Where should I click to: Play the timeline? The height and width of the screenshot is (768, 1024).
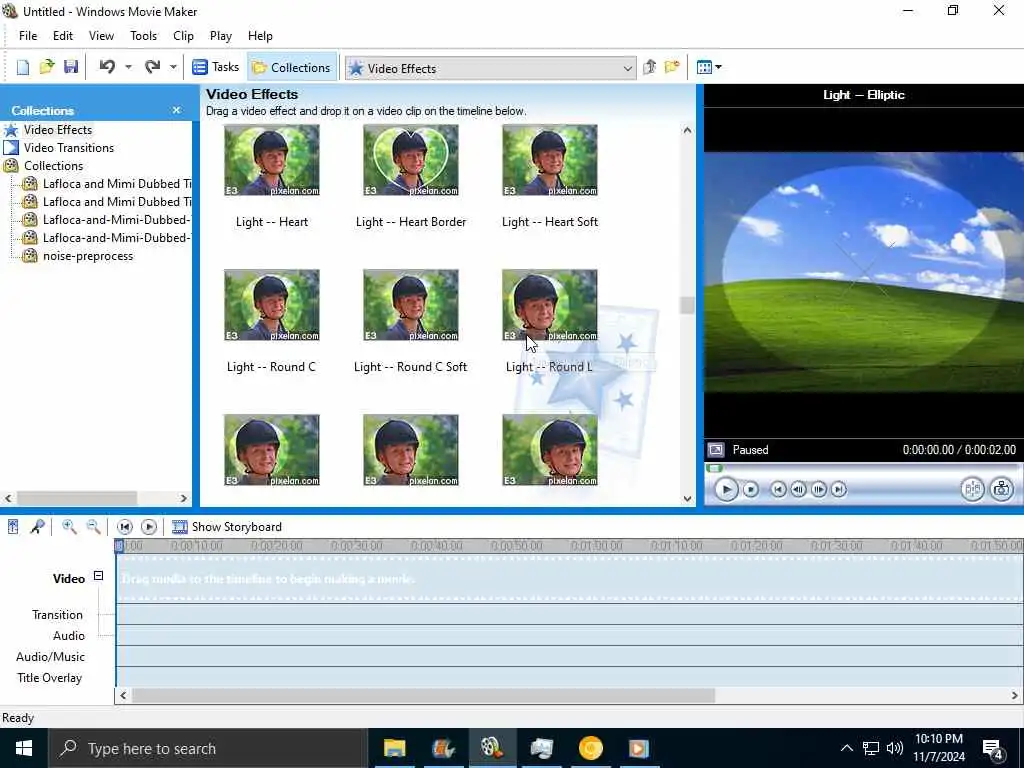[x=149, y=526]
